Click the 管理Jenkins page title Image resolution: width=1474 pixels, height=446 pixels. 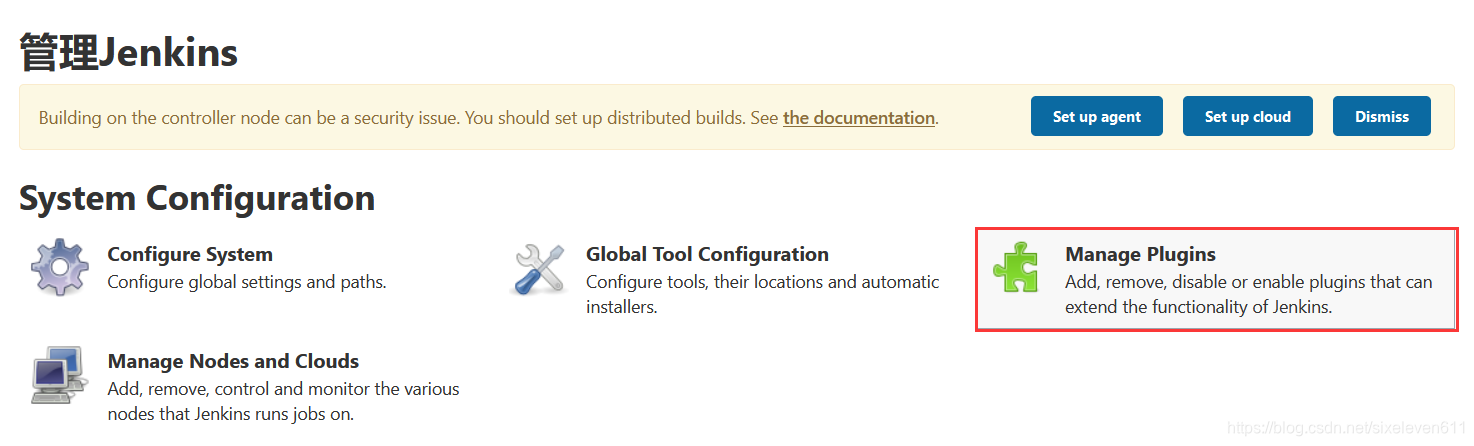pos(128,52)
